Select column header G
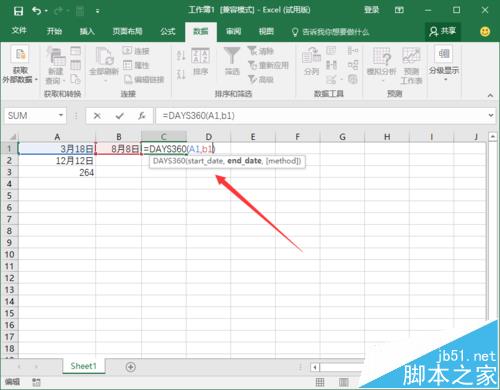 coord(342,137)
